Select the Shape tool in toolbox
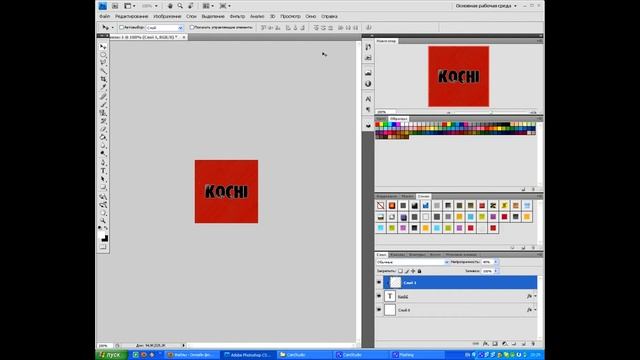 click(x=103, y=188)
